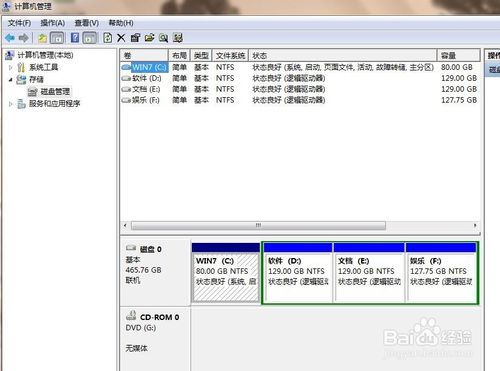Open Help via the blue question-mark icon
Image resolution: width=500 pixels, height=371 pixels.
coord(75,38)
